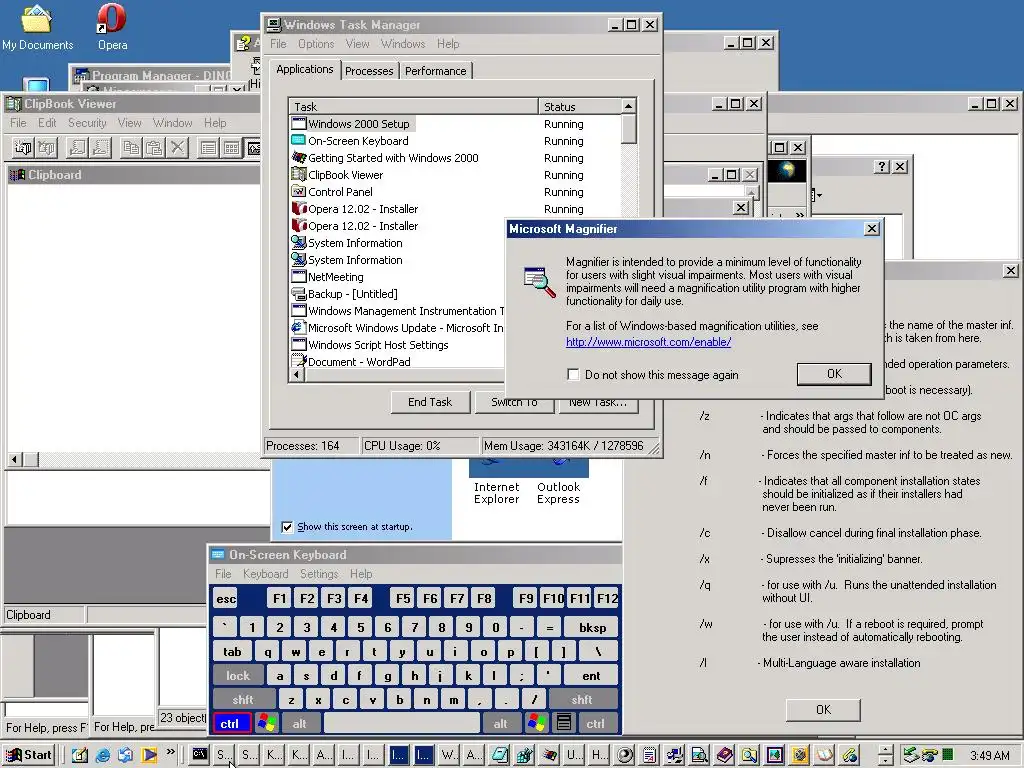Click OK in Microsoft Magnifier dialog

(x=834, y=374)
